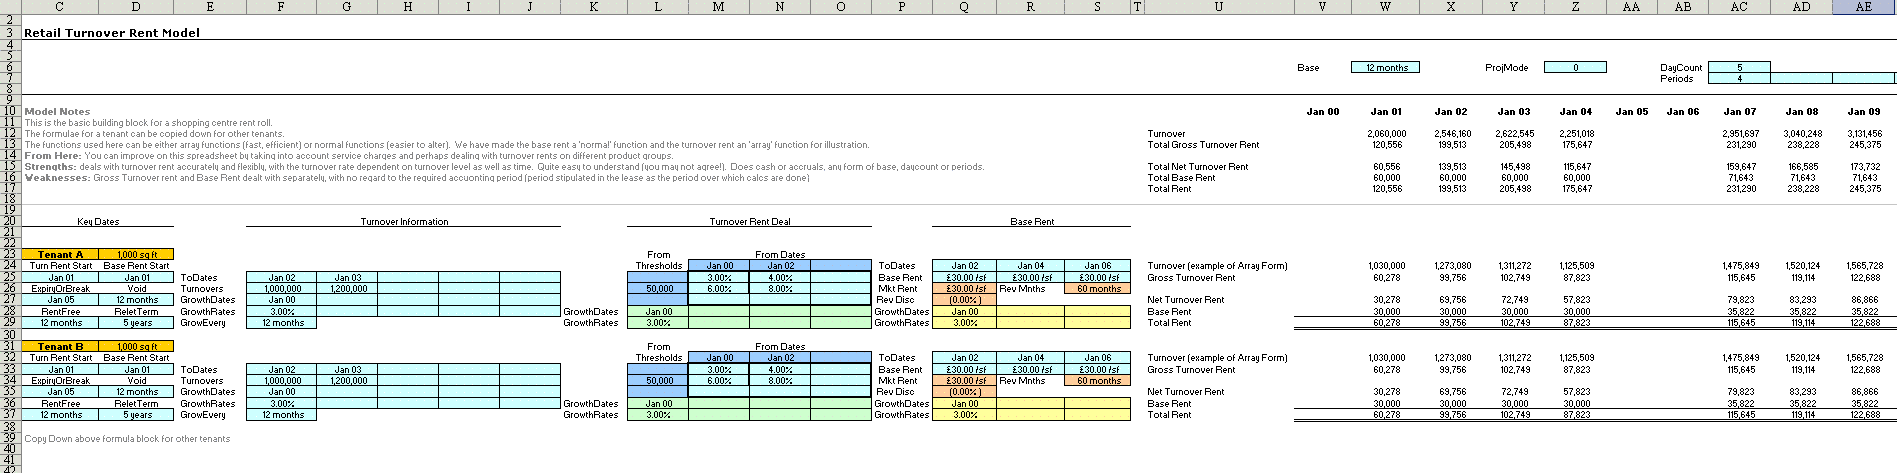Click Tenant A's threshold cell 50,000
This screenshot has width=1897, height=473.
pyautogui.click(x=658, y=288)
